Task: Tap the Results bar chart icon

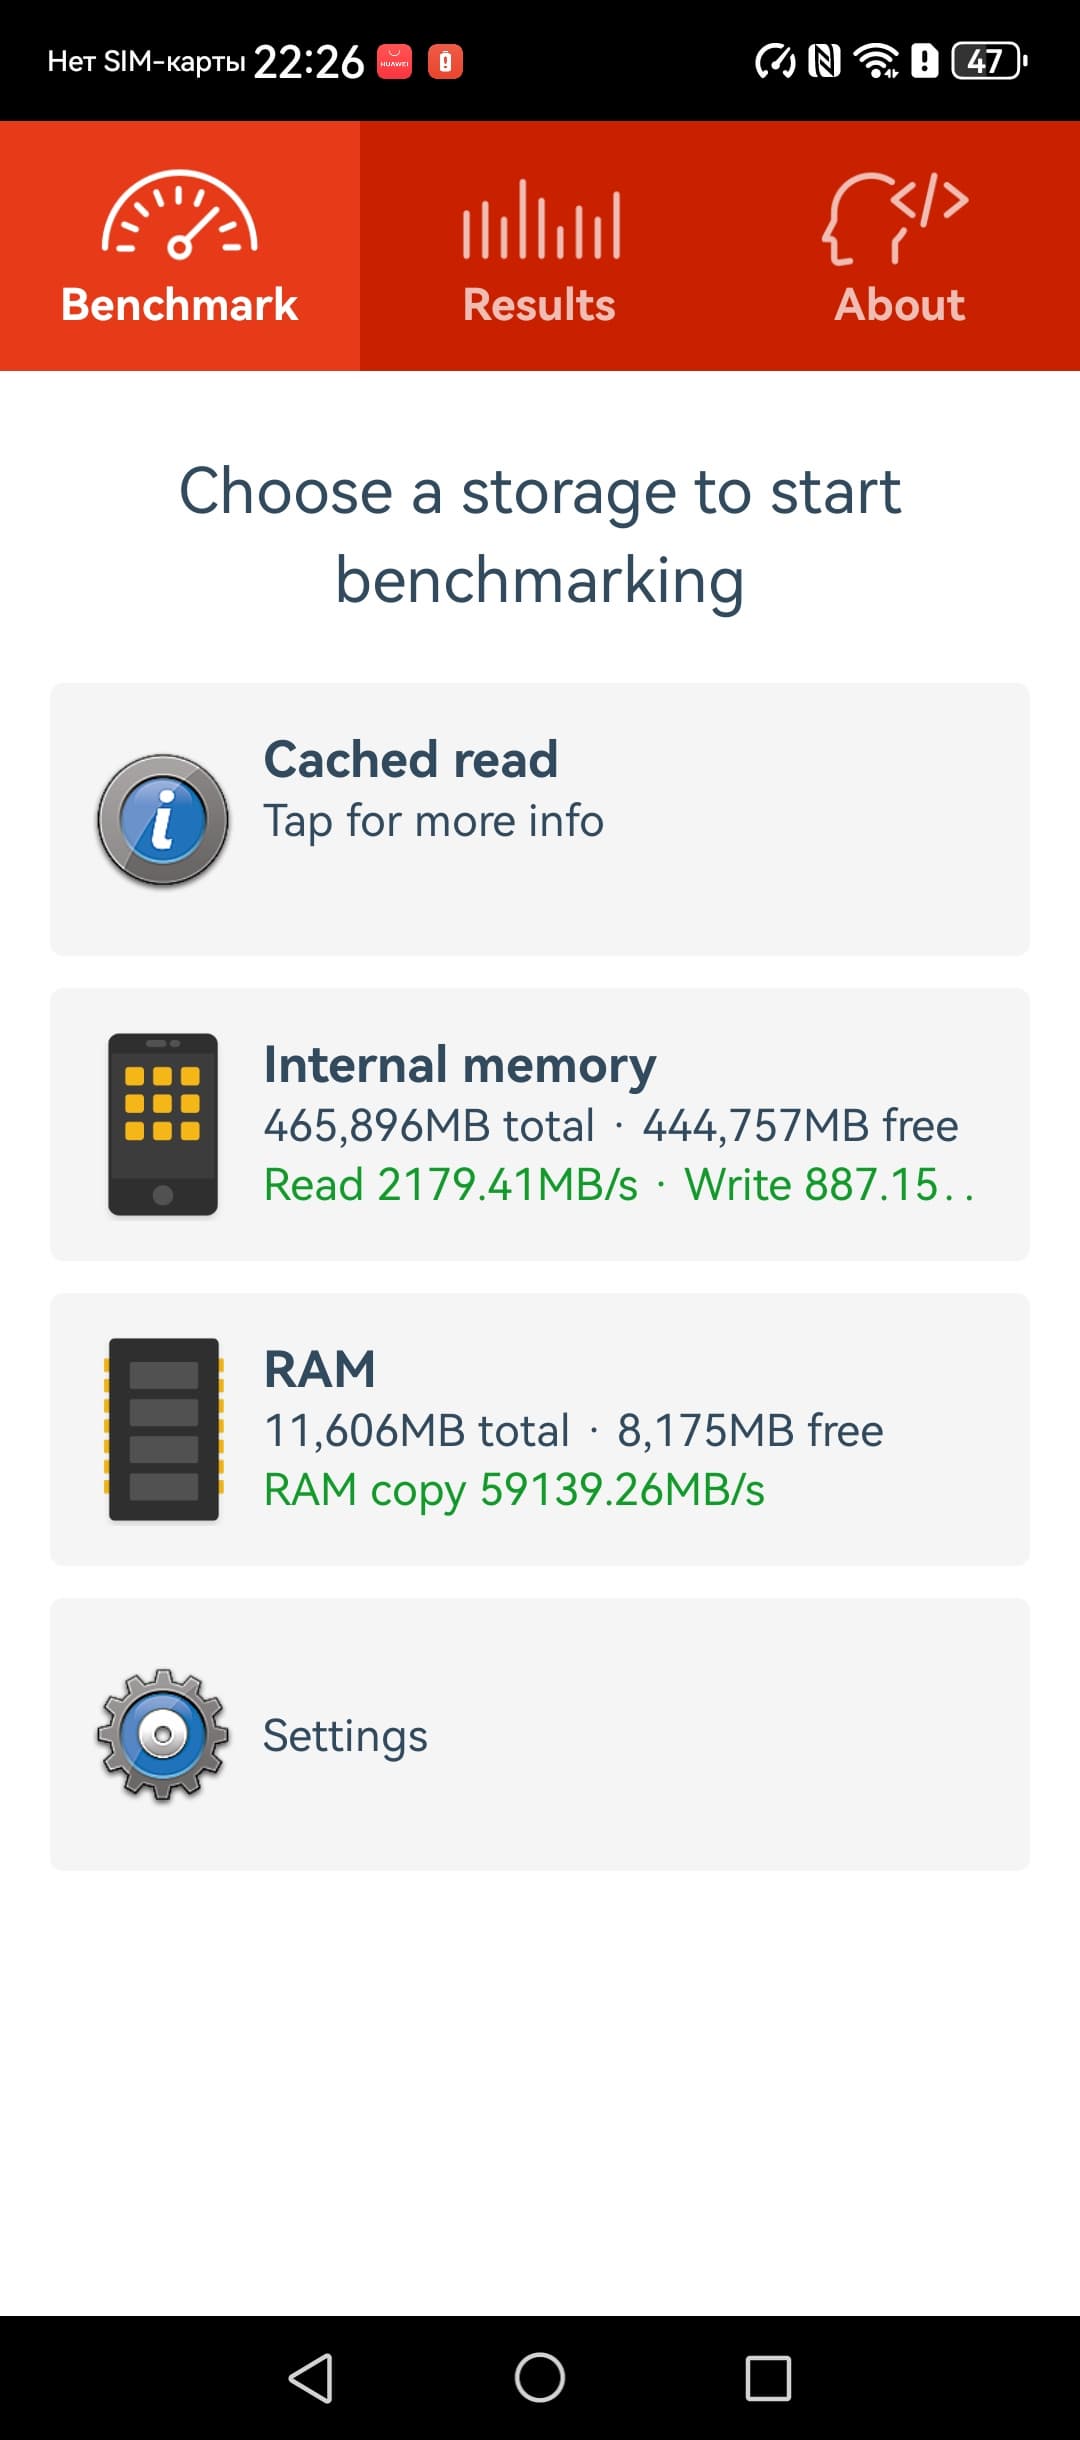Action: 540,220
